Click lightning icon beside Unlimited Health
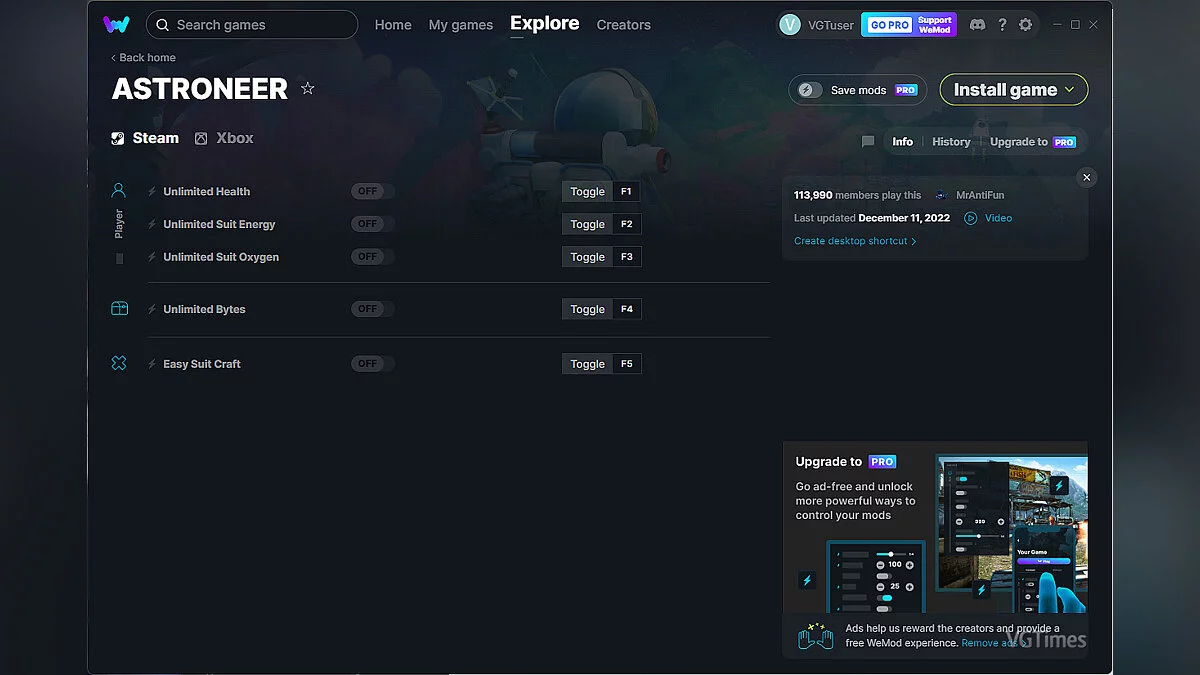Image resolution: width=1200 pixels, height=675 pixels. click(x=152, y=192)
